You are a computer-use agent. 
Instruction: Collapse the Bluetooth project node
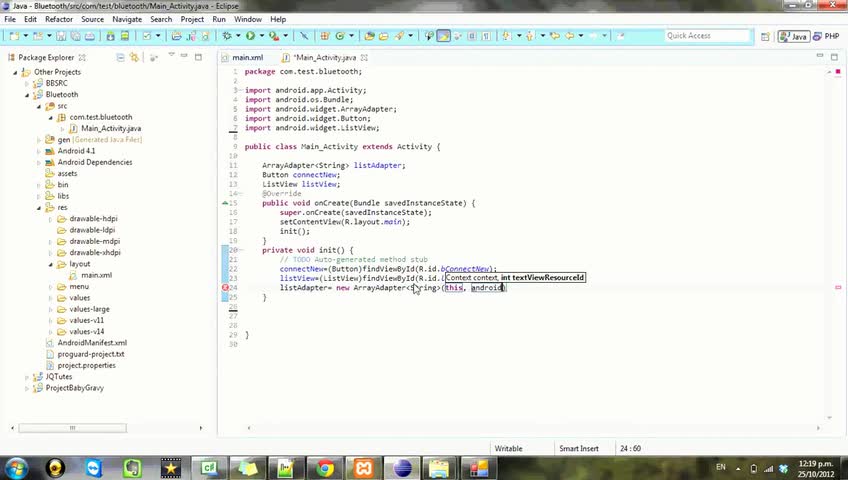tap(26, 95)
